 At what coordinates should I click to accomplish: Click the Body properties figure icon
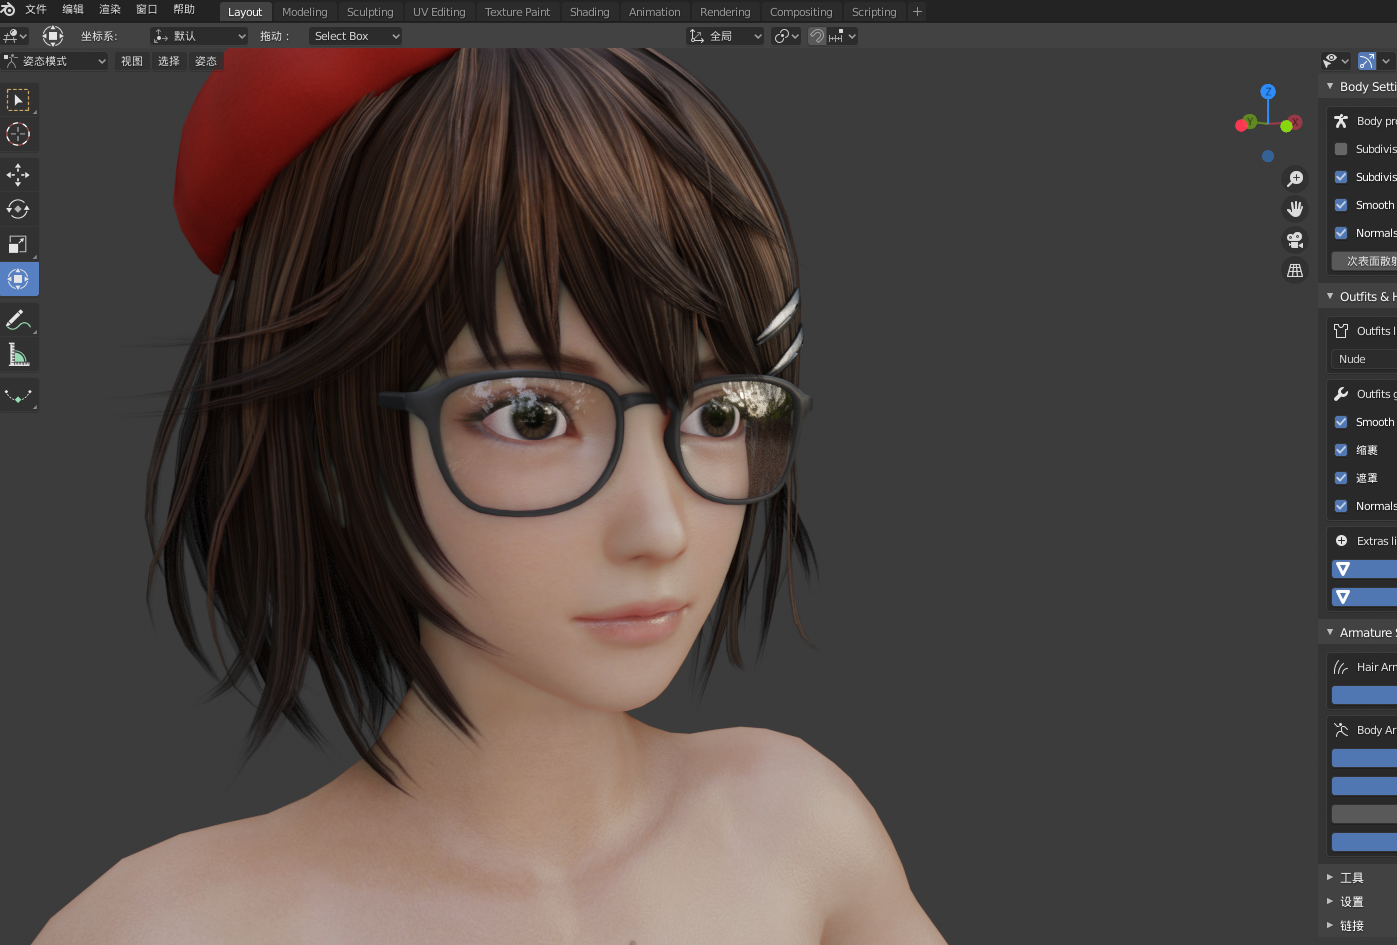[1341, 121]
